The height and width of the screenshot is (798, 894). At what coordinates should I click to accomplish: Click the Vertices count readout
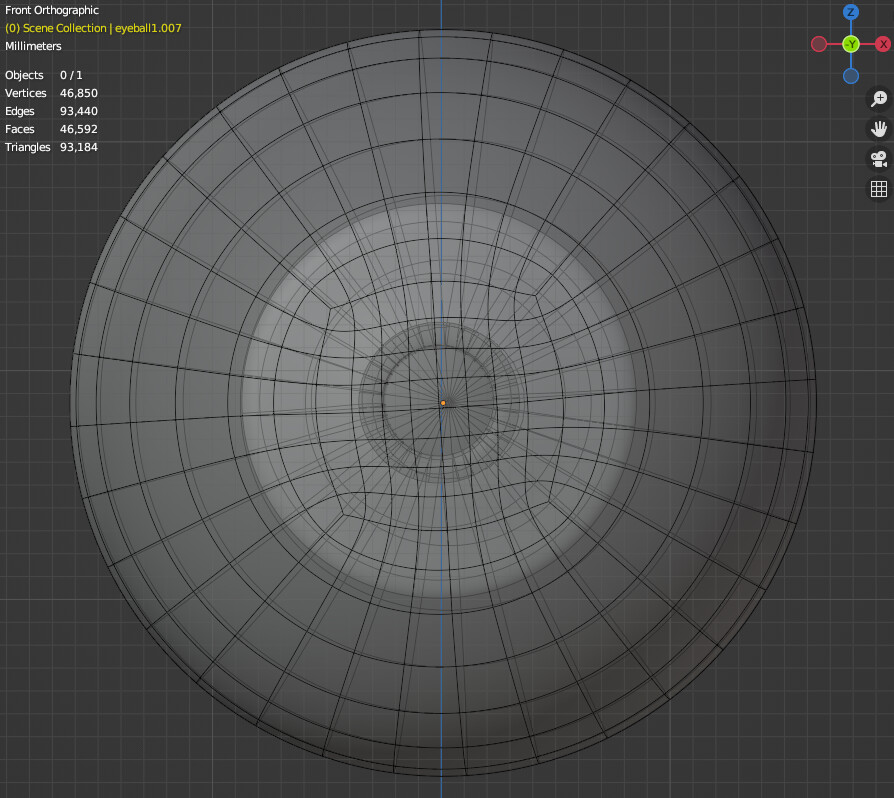[50, 93]
